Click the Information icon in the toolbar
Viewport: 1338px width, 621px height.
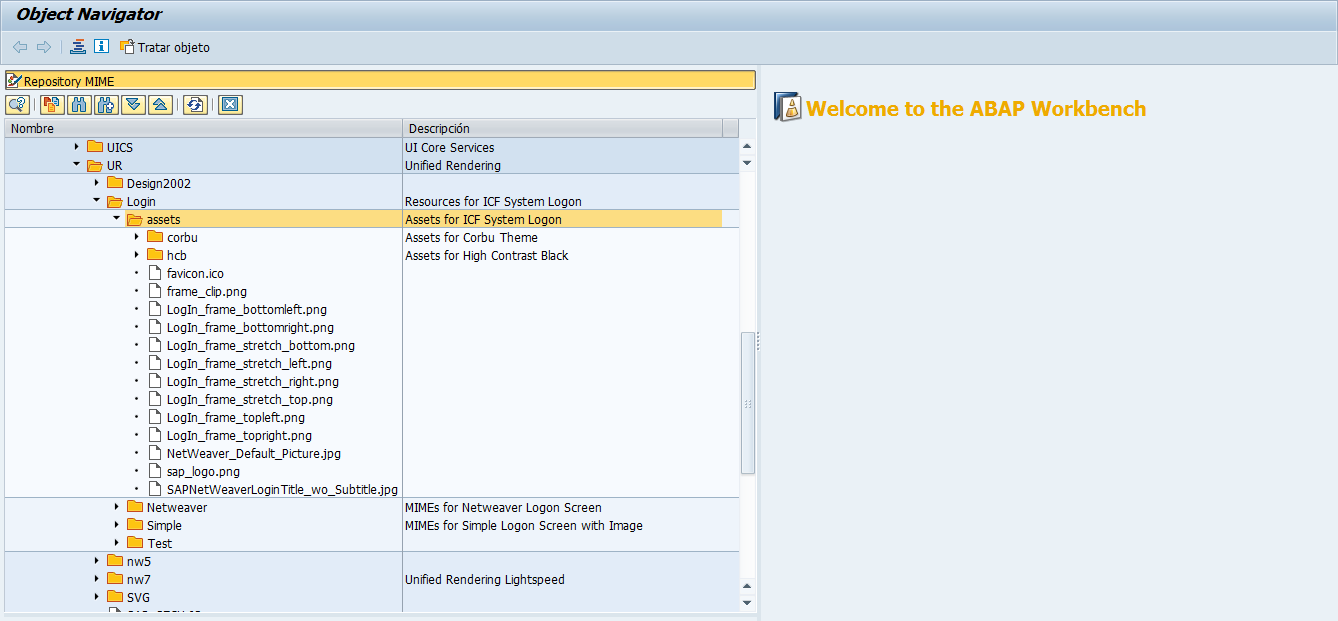(x=100, y=46)
